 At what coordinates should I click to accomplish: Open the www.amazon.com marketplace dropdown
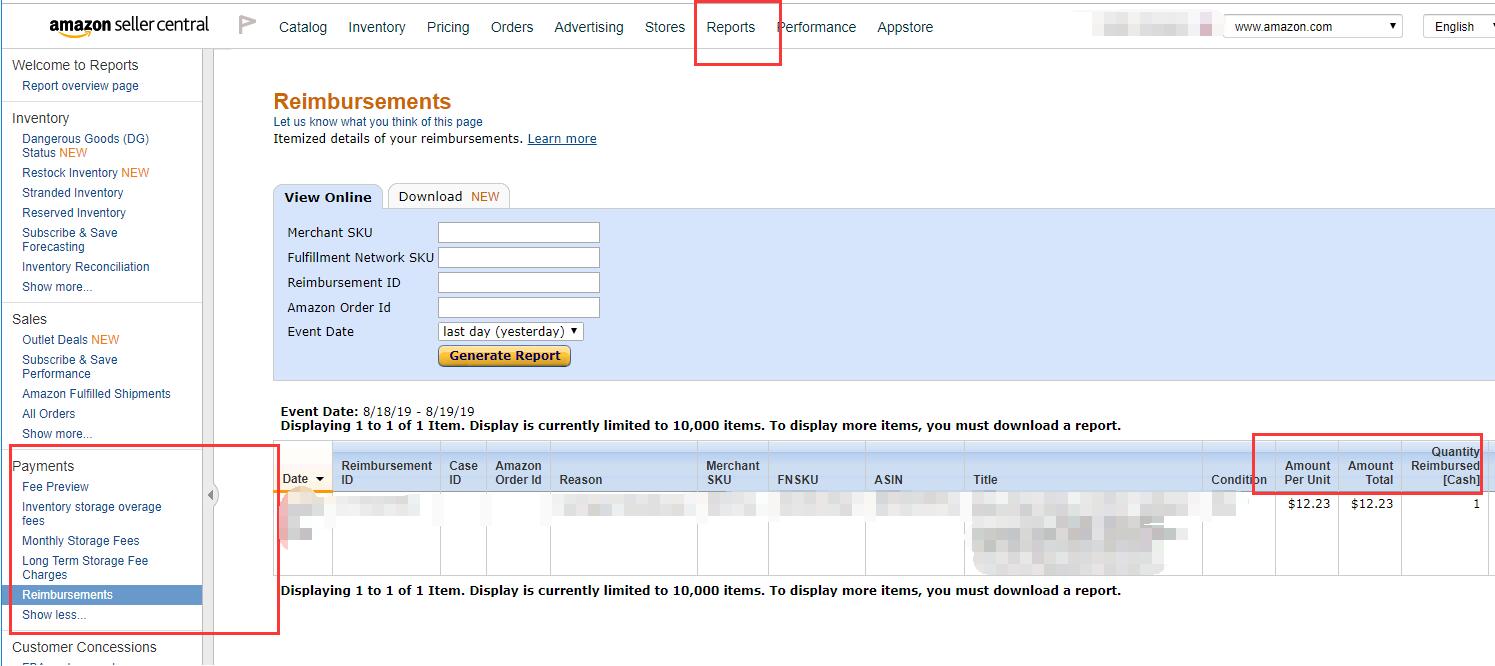tap(1313, 27)
